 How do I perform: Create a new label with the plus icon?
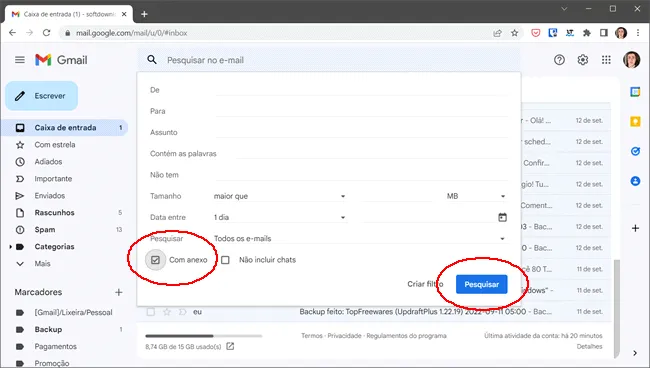(119, 293)
